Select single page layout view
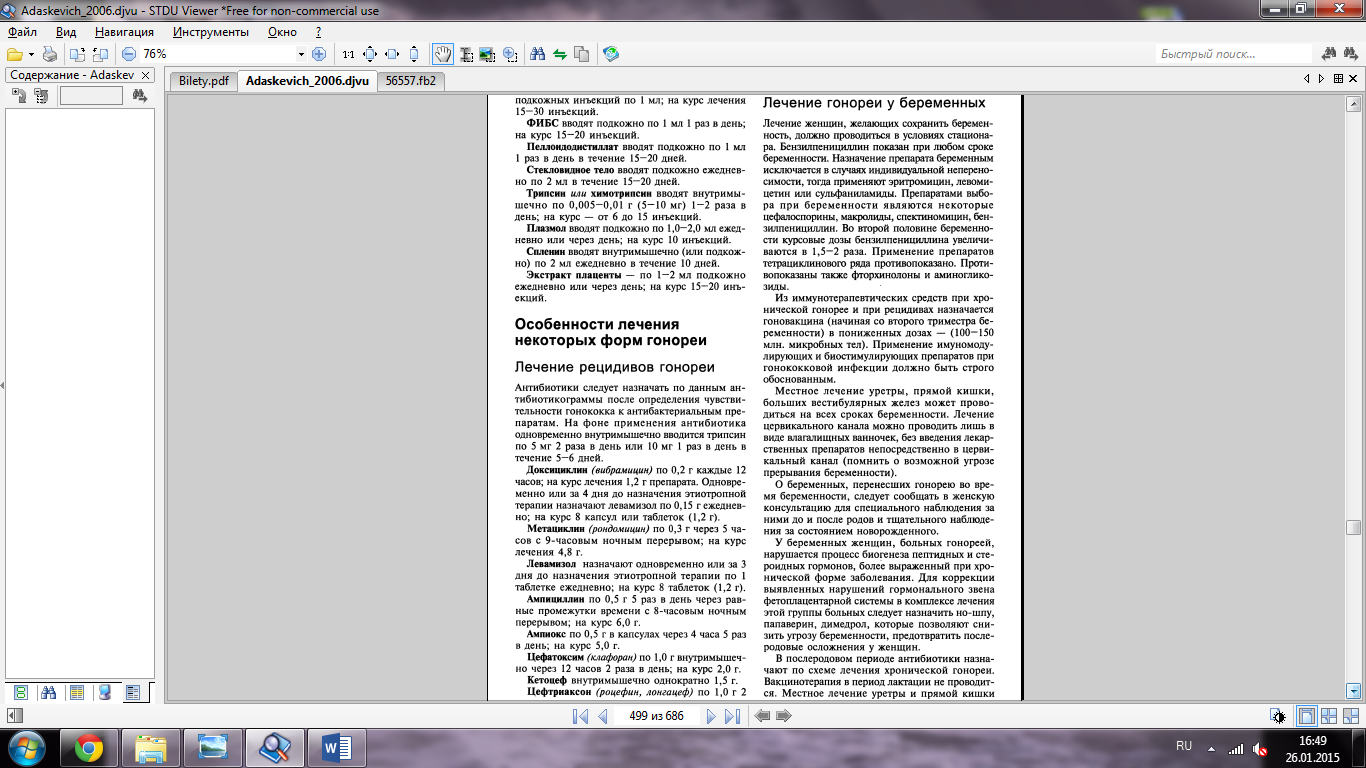 click(x=1306, y=716)
